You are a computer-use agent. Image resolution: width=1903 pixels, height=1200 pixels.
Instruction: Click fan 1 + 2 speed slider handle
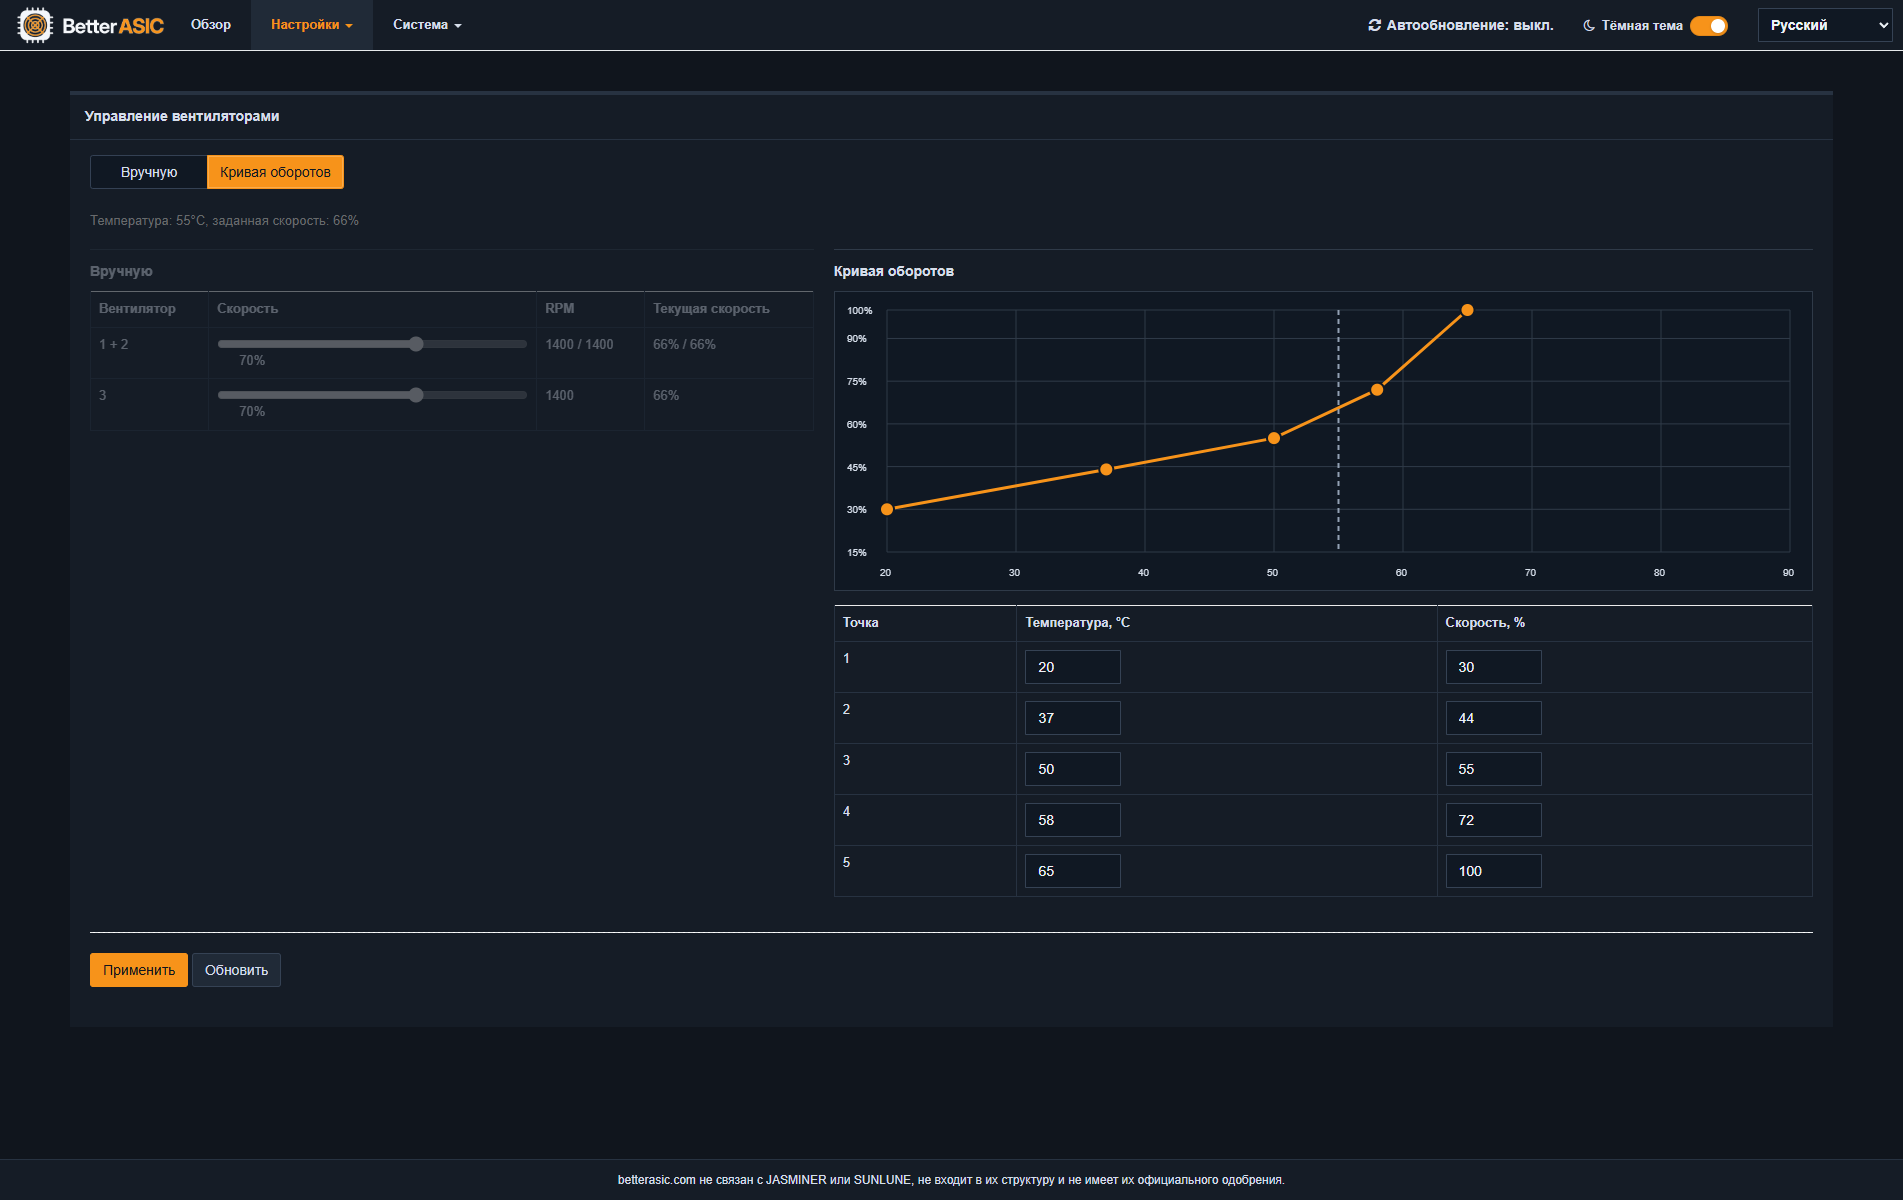click(416, 344)
